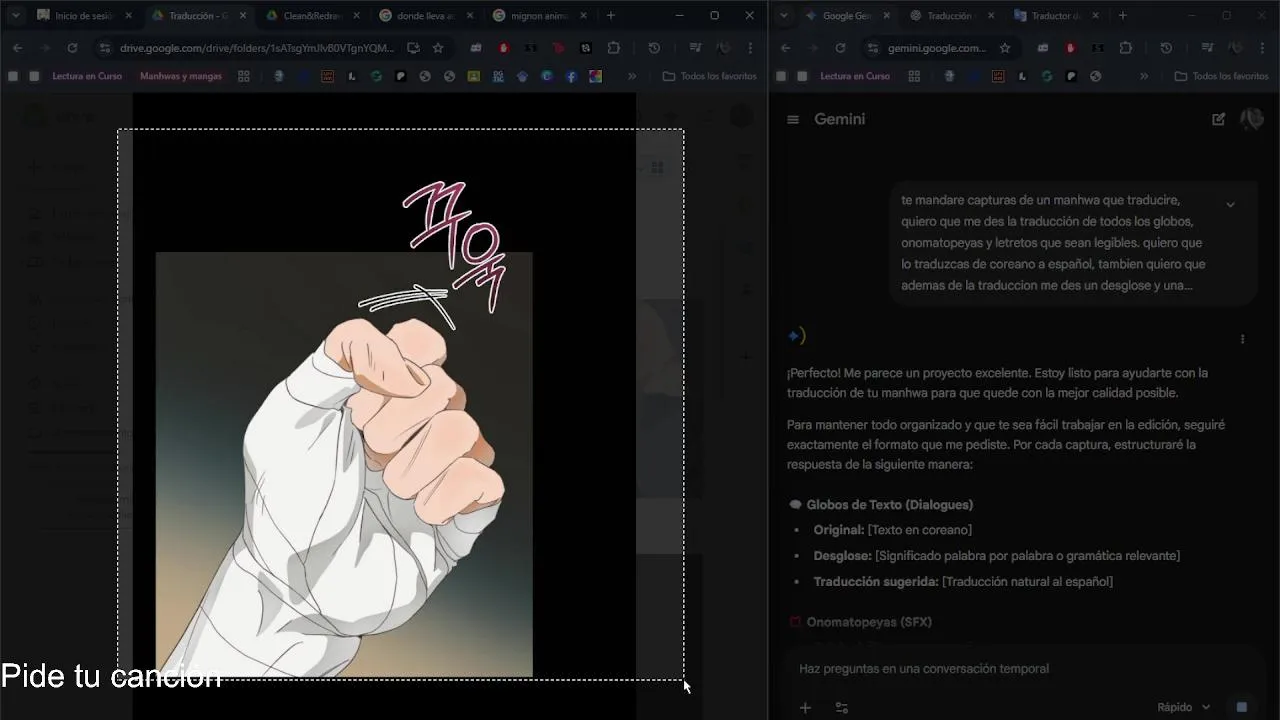
Task: Go back in the left browser window
Action: 17,48
